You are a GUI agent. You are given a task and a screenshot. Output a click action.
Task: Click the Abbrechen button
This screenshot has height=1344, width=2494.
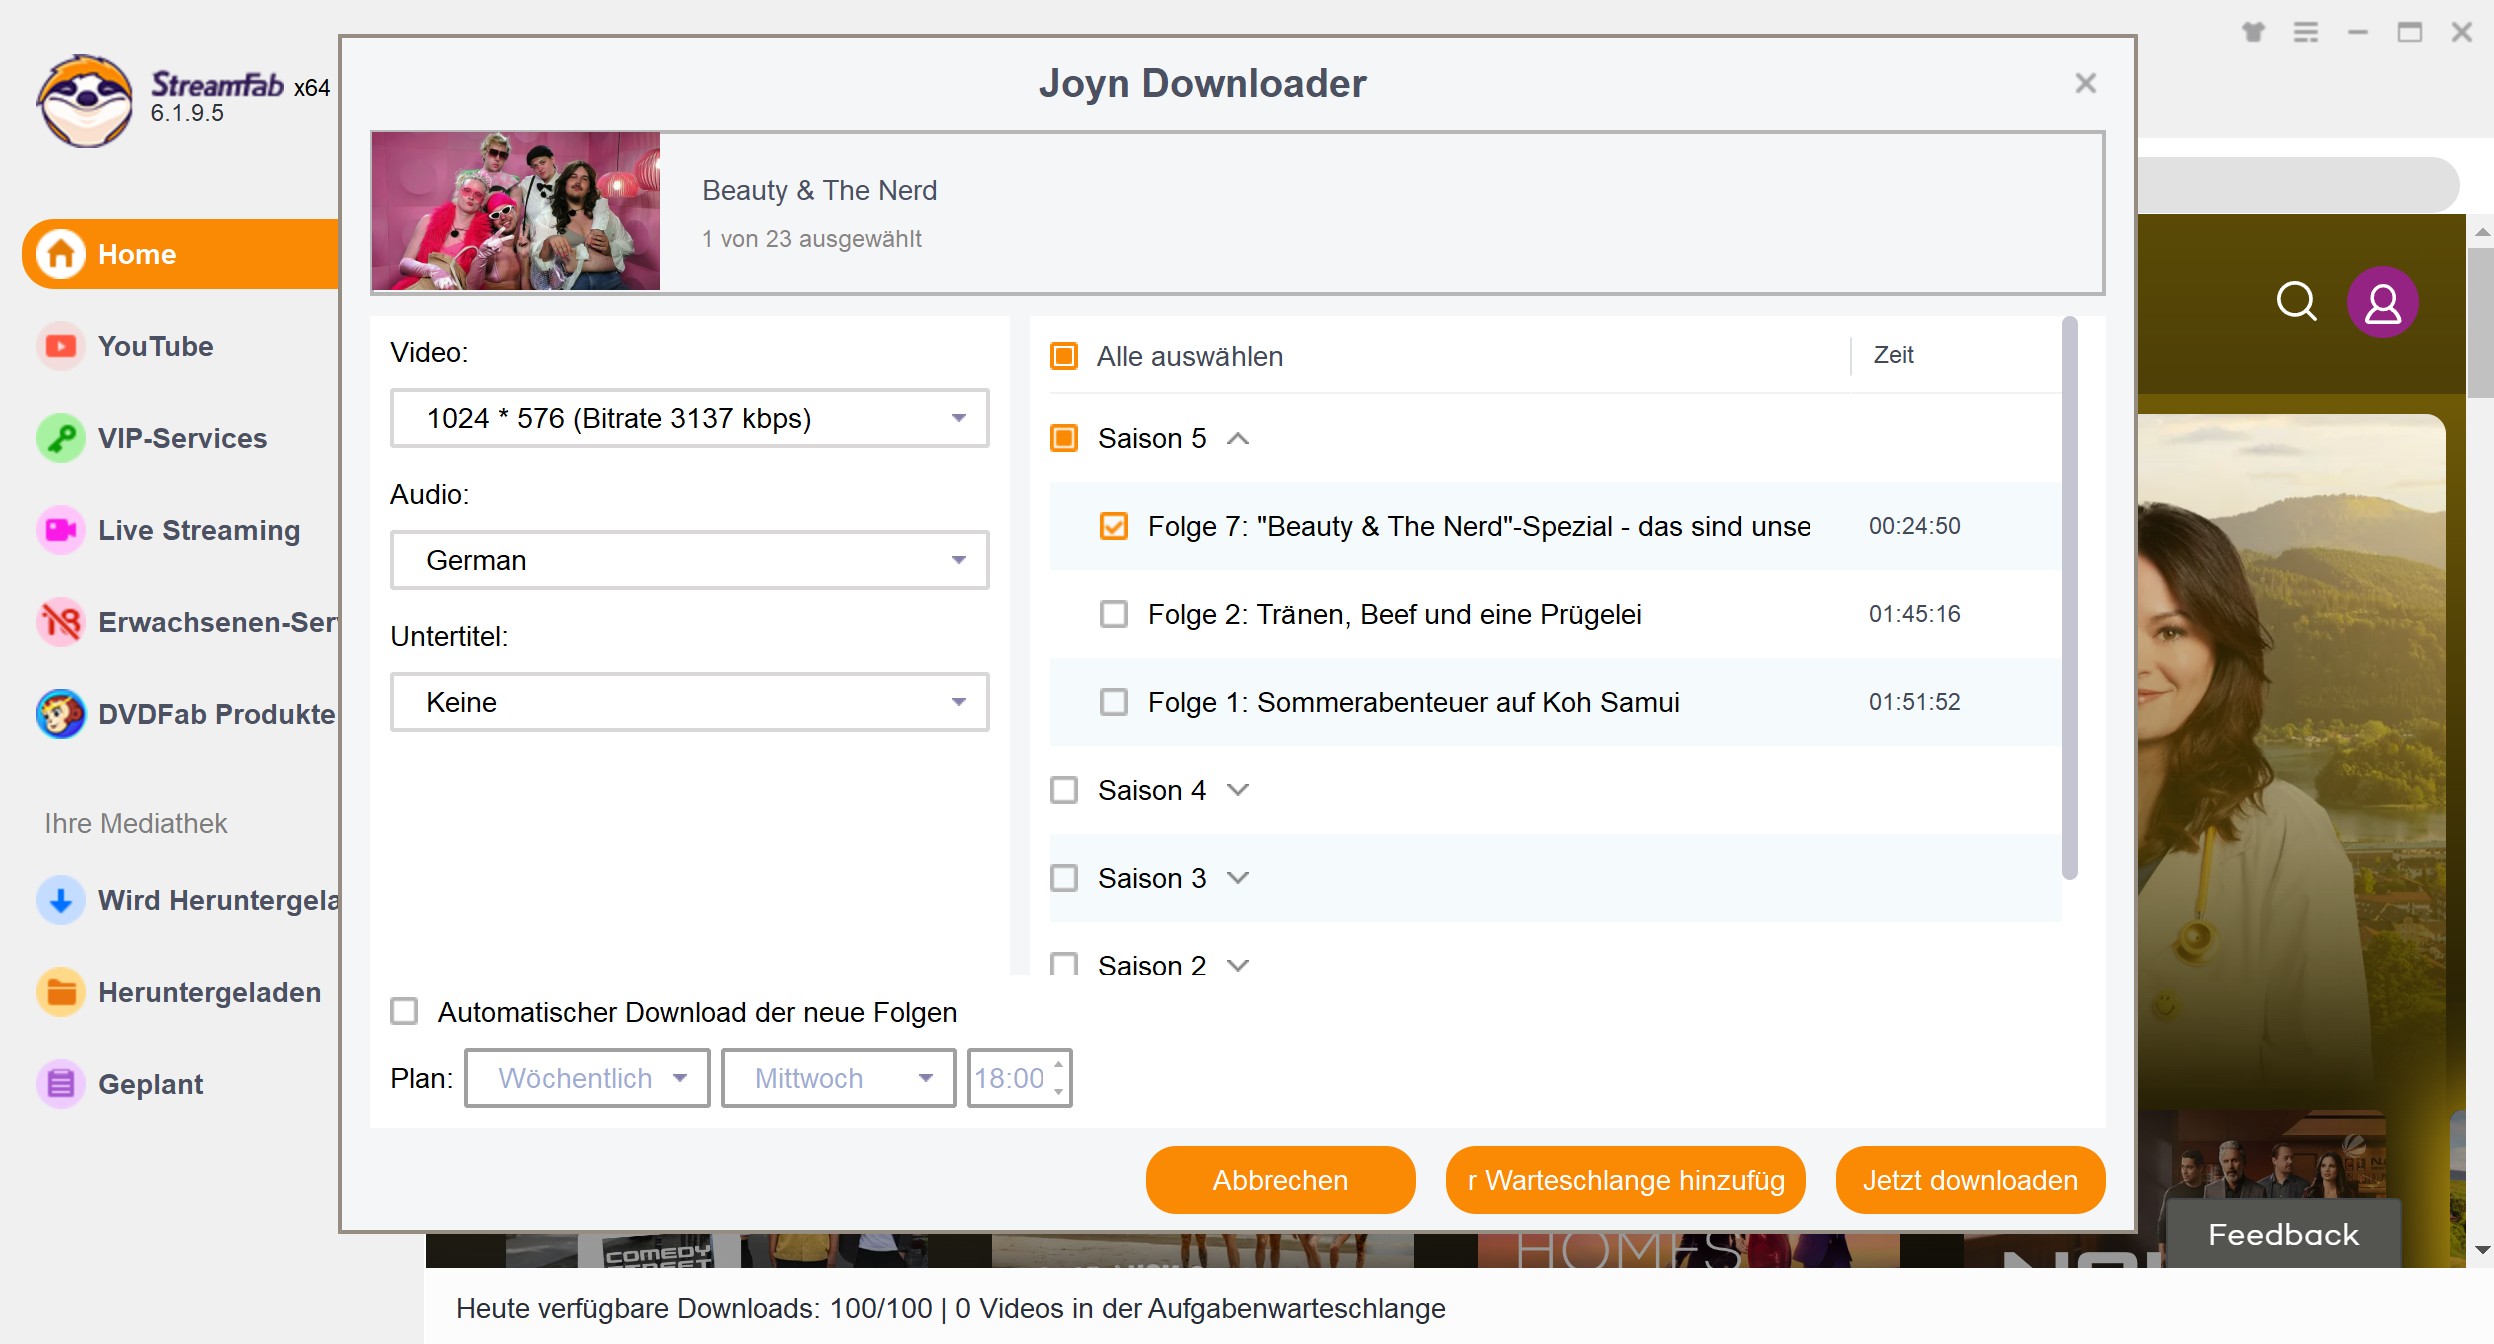(1280, 1180)
